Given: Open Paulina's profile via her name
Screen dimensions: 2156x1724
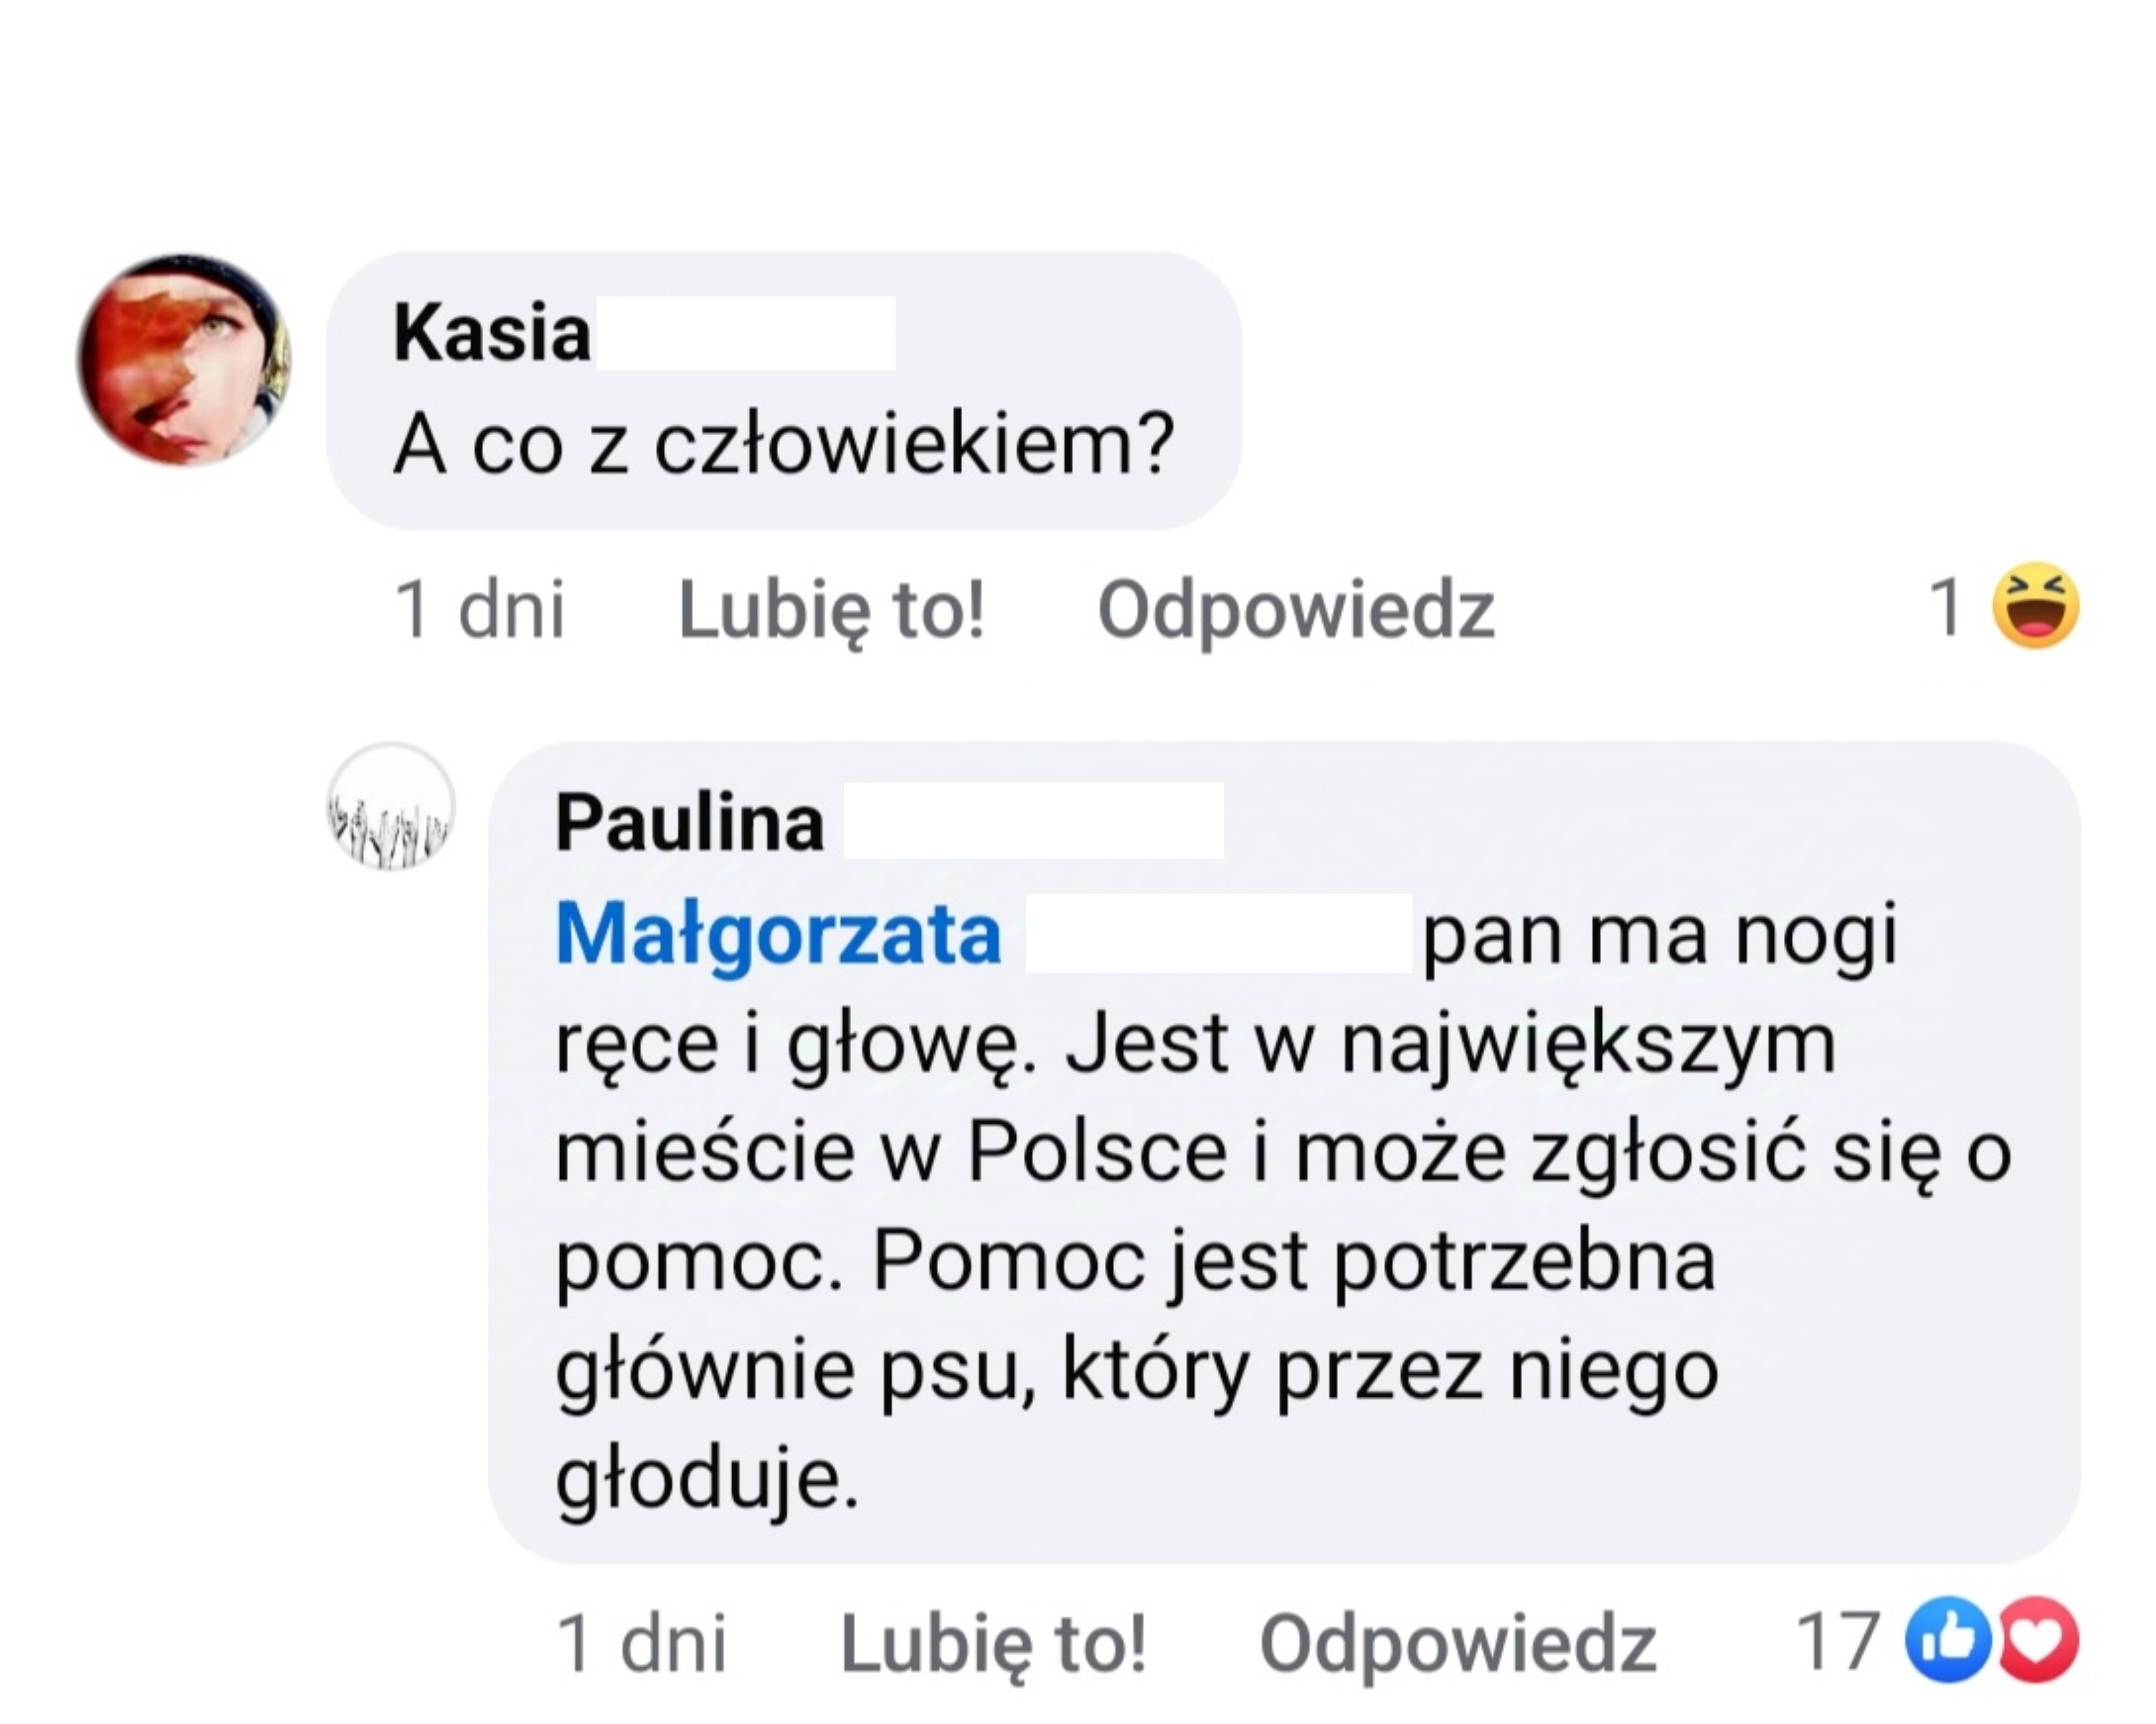Looking at the screenshot, I should pos(689,823).
